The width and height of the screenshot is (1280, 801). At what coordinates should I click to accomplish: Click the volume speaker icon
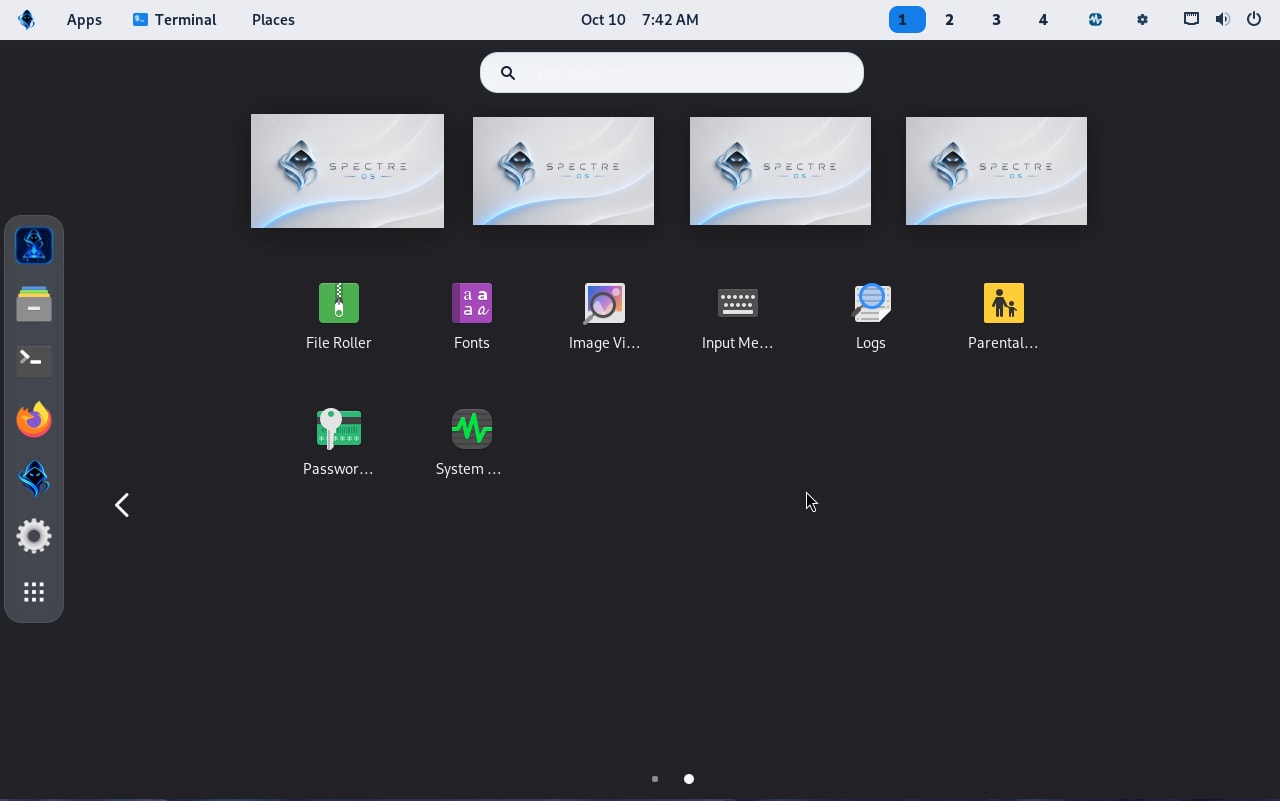[x=1222, y=19]
